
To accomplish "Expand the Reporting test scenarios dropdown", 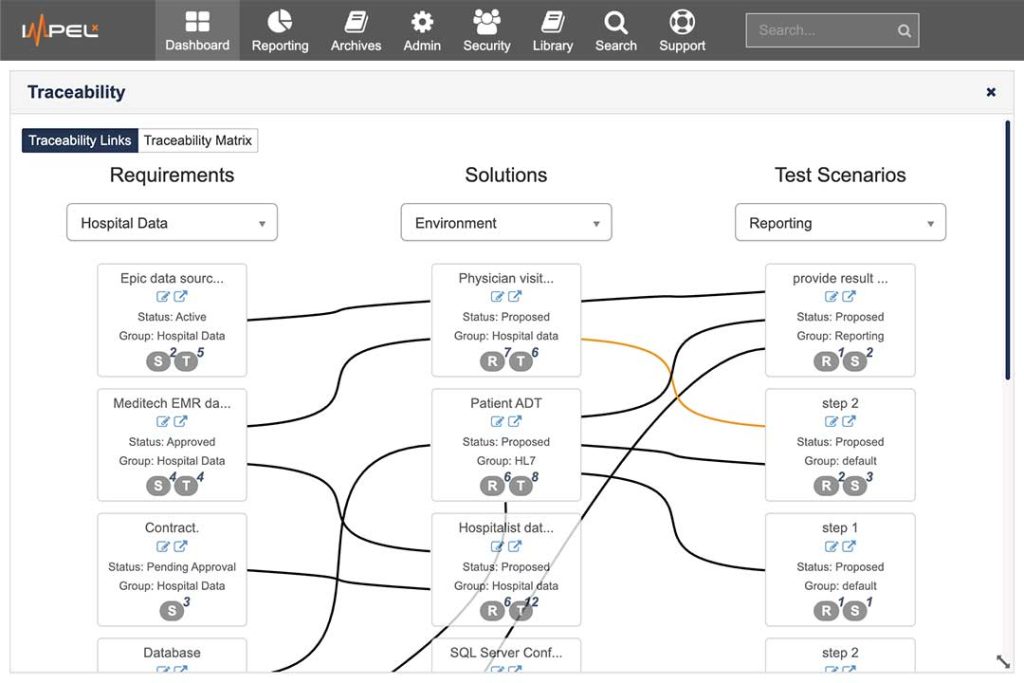I will point(839,222).
